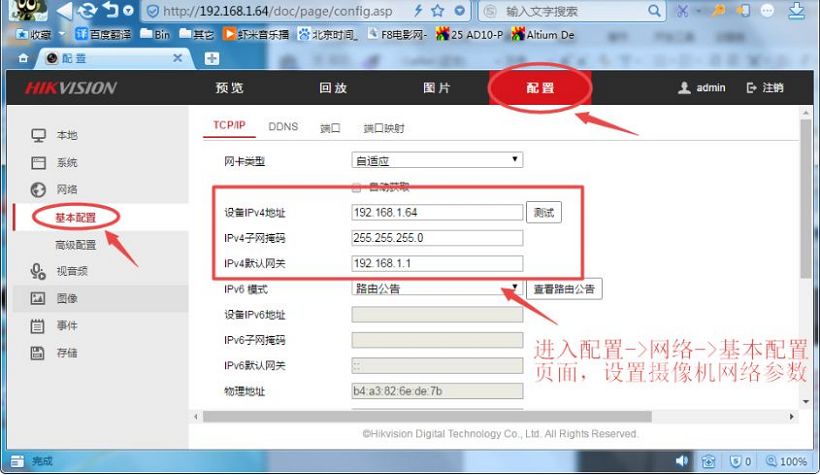Click the 测试 test button
Viewport: 820px width, 475px height.
(544, 212)
